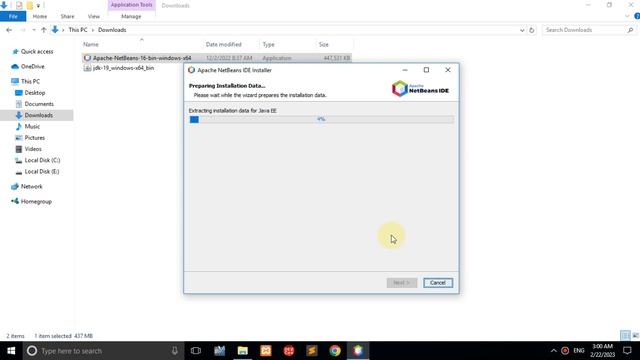Open File Explorer from the taskbar
The height and width of the screenshot is (360, 640).
point(242,351)
